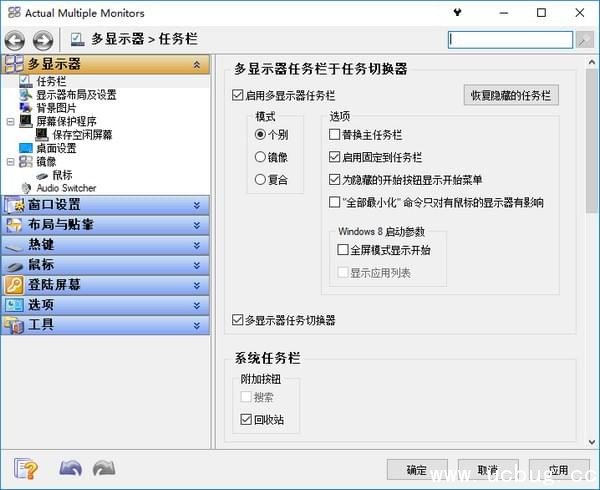This screenshot has width=600, height=490.
Task: Click the scrollbar up arrow
Action: pyautogui.click(x=592, y=62)
